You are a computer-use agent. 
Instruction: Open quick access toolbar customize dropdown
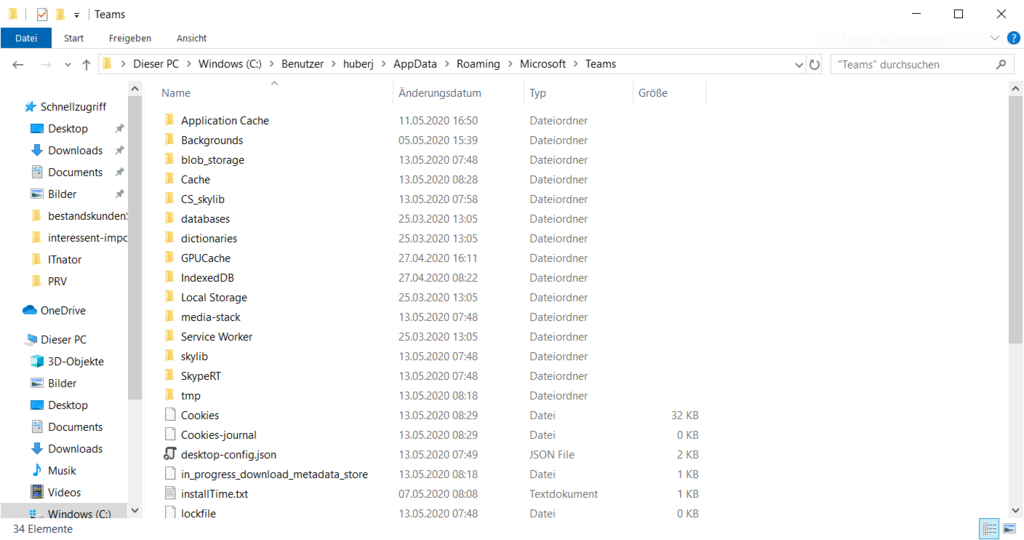point(76,14)
